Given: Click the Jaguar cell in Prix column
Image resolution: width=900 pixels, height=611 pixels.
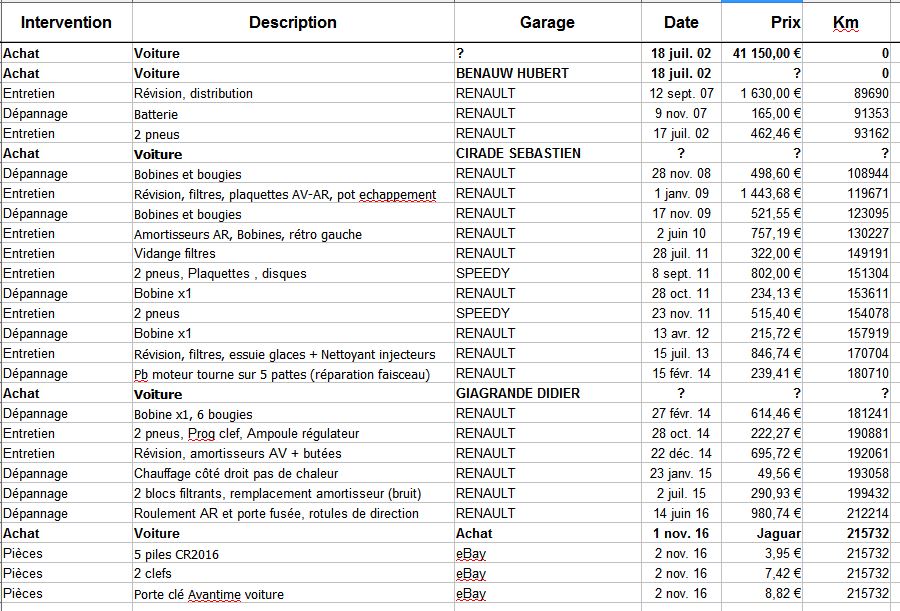Looking at the screenshot, I should coord(779,533).
